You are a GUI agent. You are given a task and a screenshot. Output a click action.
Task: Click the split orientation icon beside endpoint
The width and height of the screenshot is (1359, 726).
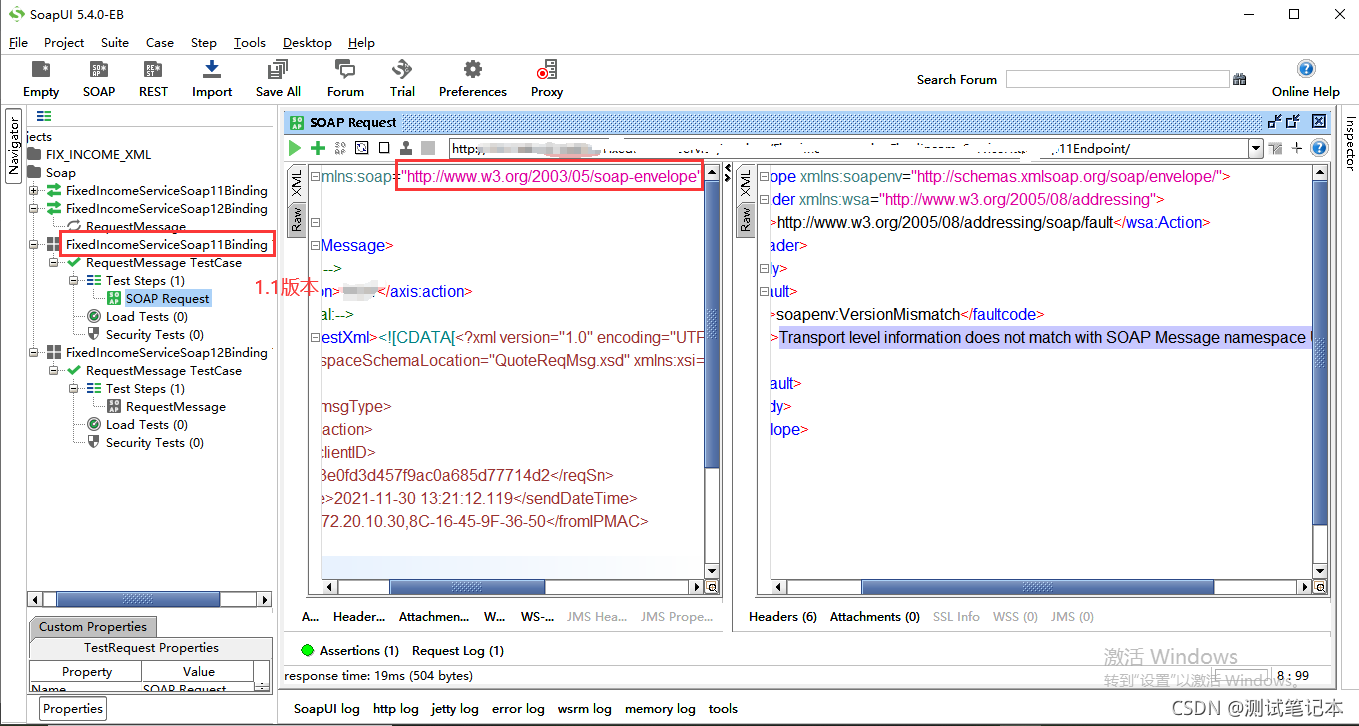1275,148
